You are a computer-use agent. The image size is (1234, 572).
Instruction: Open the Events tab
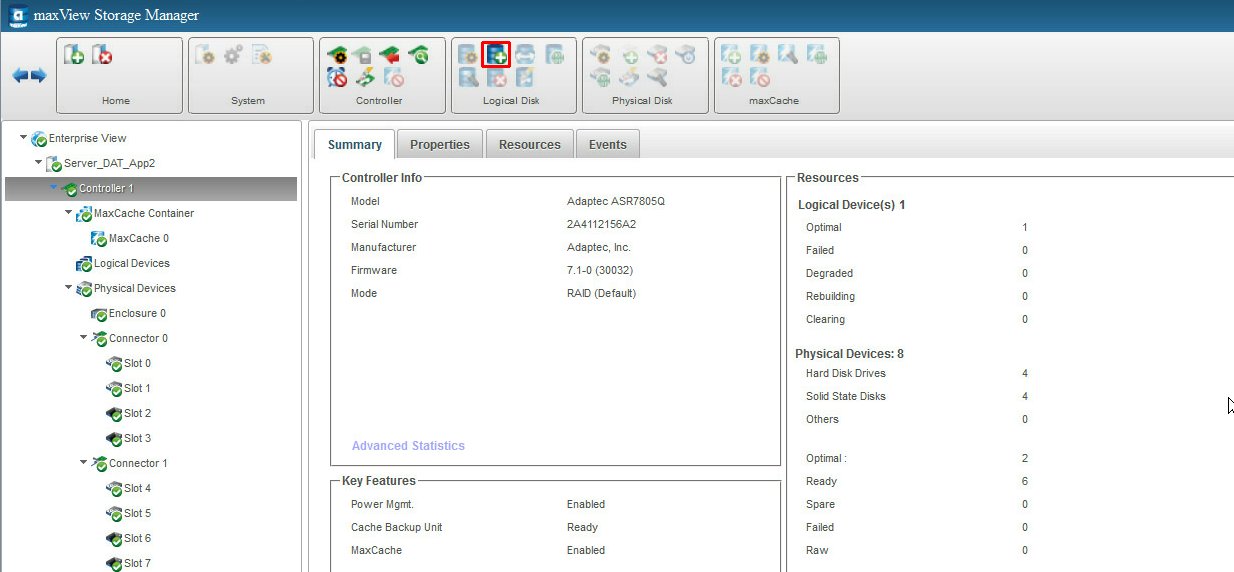[607, 144]
